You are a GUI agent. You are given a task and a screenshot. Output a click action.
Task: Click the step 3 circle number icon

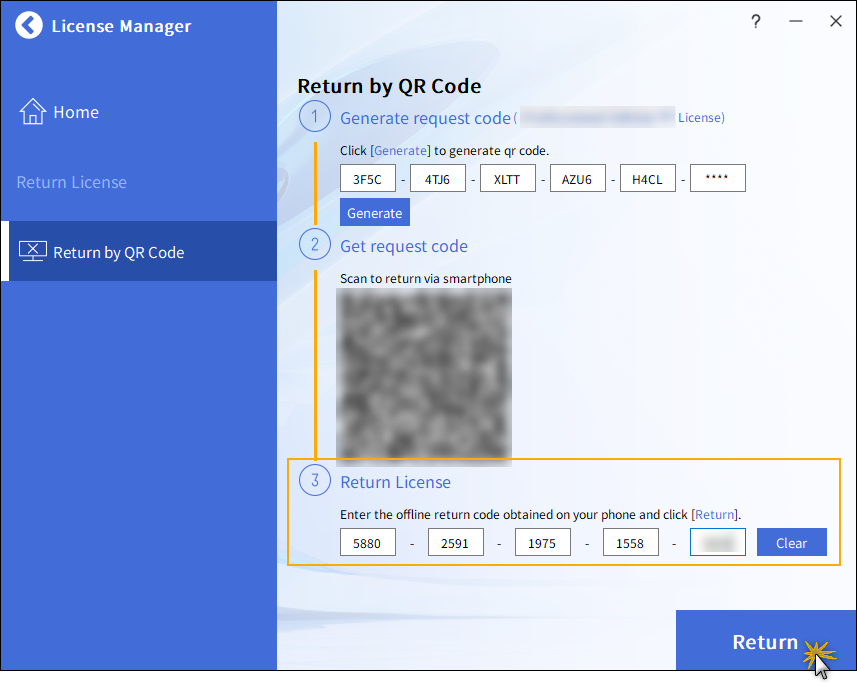coord(315,481)
